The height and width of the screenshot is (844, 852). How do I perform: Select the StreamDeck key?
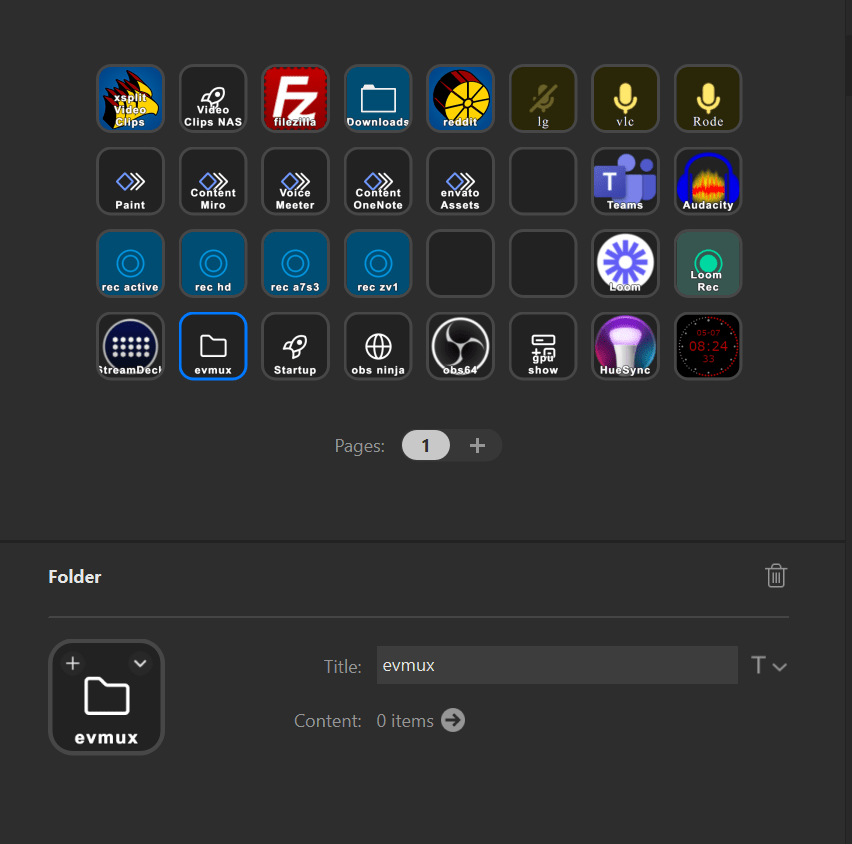click(130, 346)
